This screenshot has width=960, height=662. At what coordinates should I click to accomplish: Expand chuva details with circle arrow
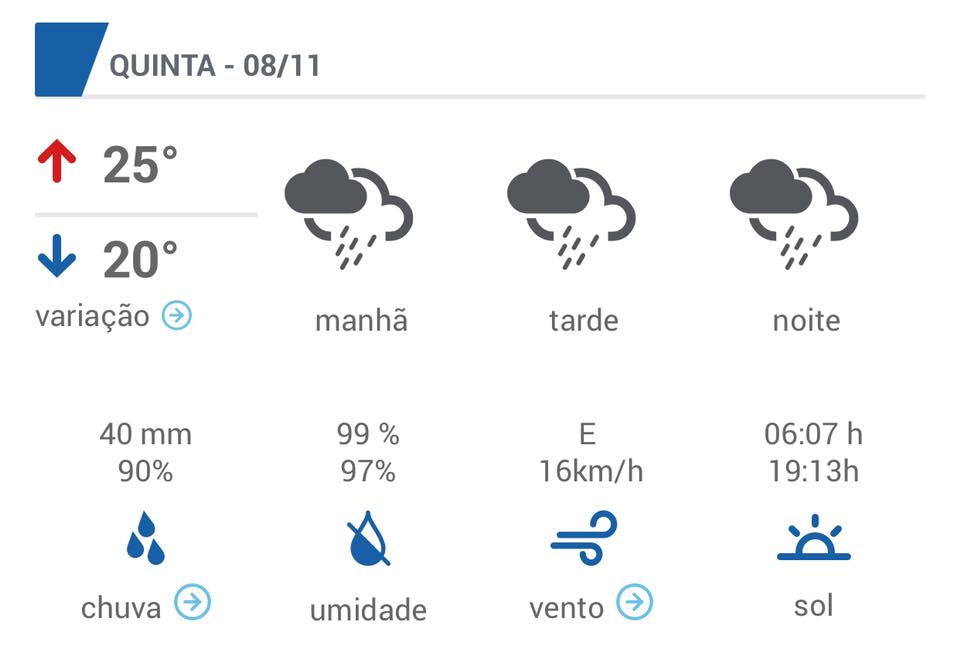click(192, 602)
